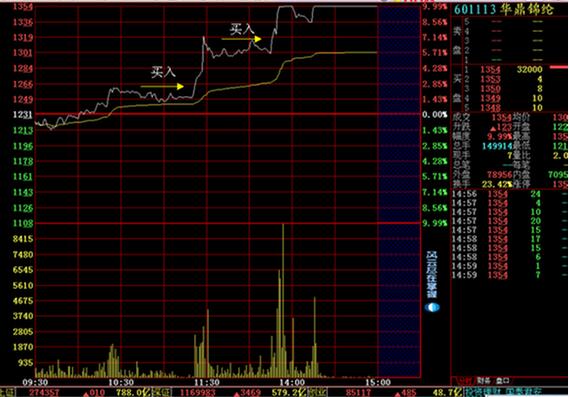The image size is (569, 397).
Task: Click the tallest volume bar near 14:00
Action: (x=283, y=300)
